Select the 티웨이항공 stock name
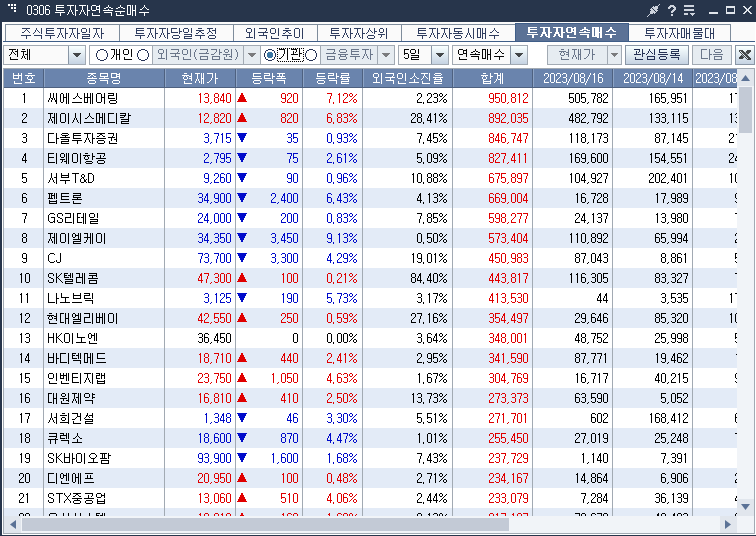756x536 pixels. coord(77,159)
